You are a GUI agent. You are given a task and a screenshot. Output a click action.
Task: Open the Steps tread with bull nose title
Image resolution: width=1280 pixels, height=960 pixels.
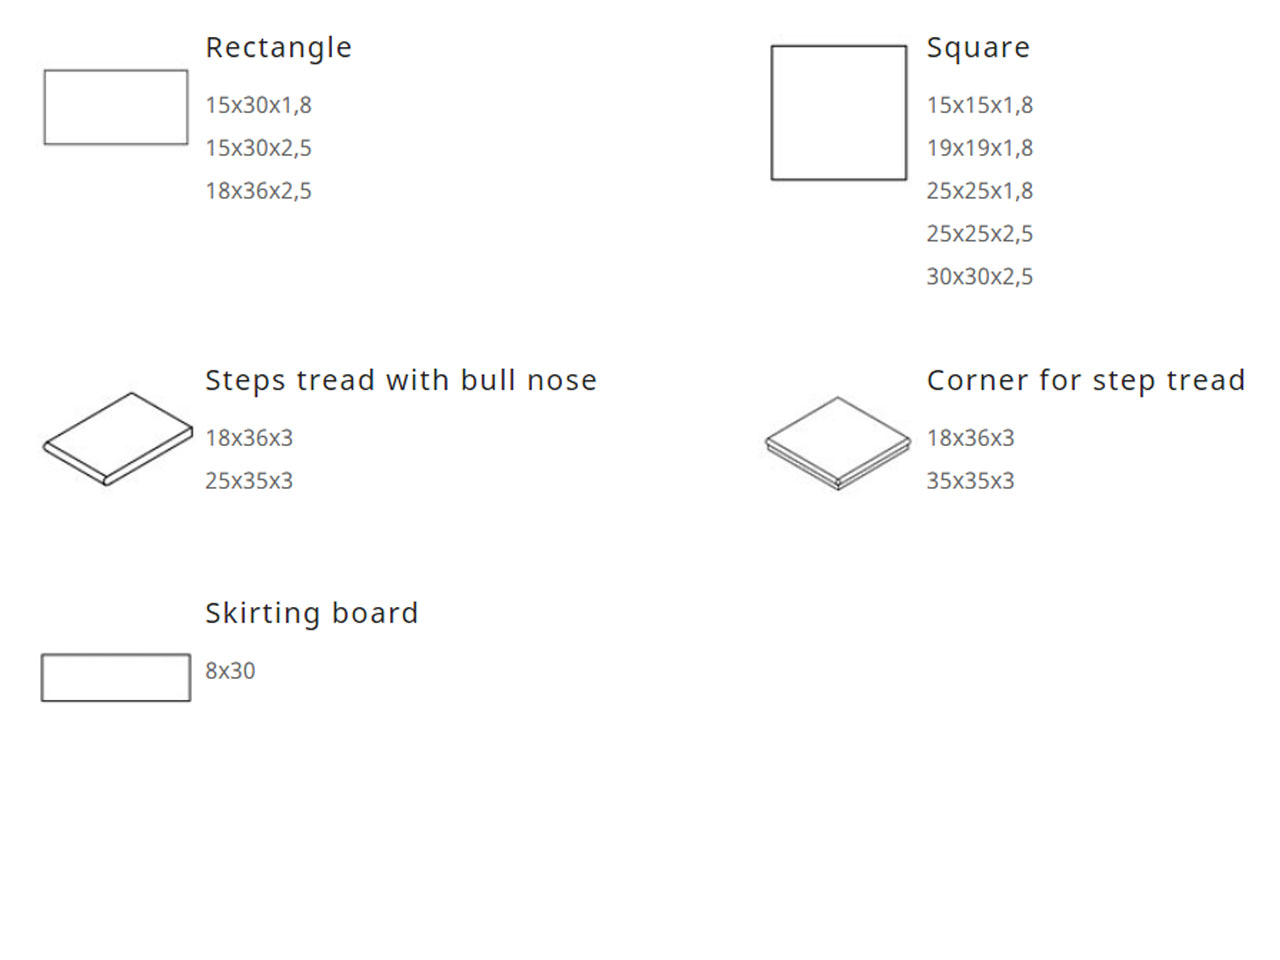point(400,380)
